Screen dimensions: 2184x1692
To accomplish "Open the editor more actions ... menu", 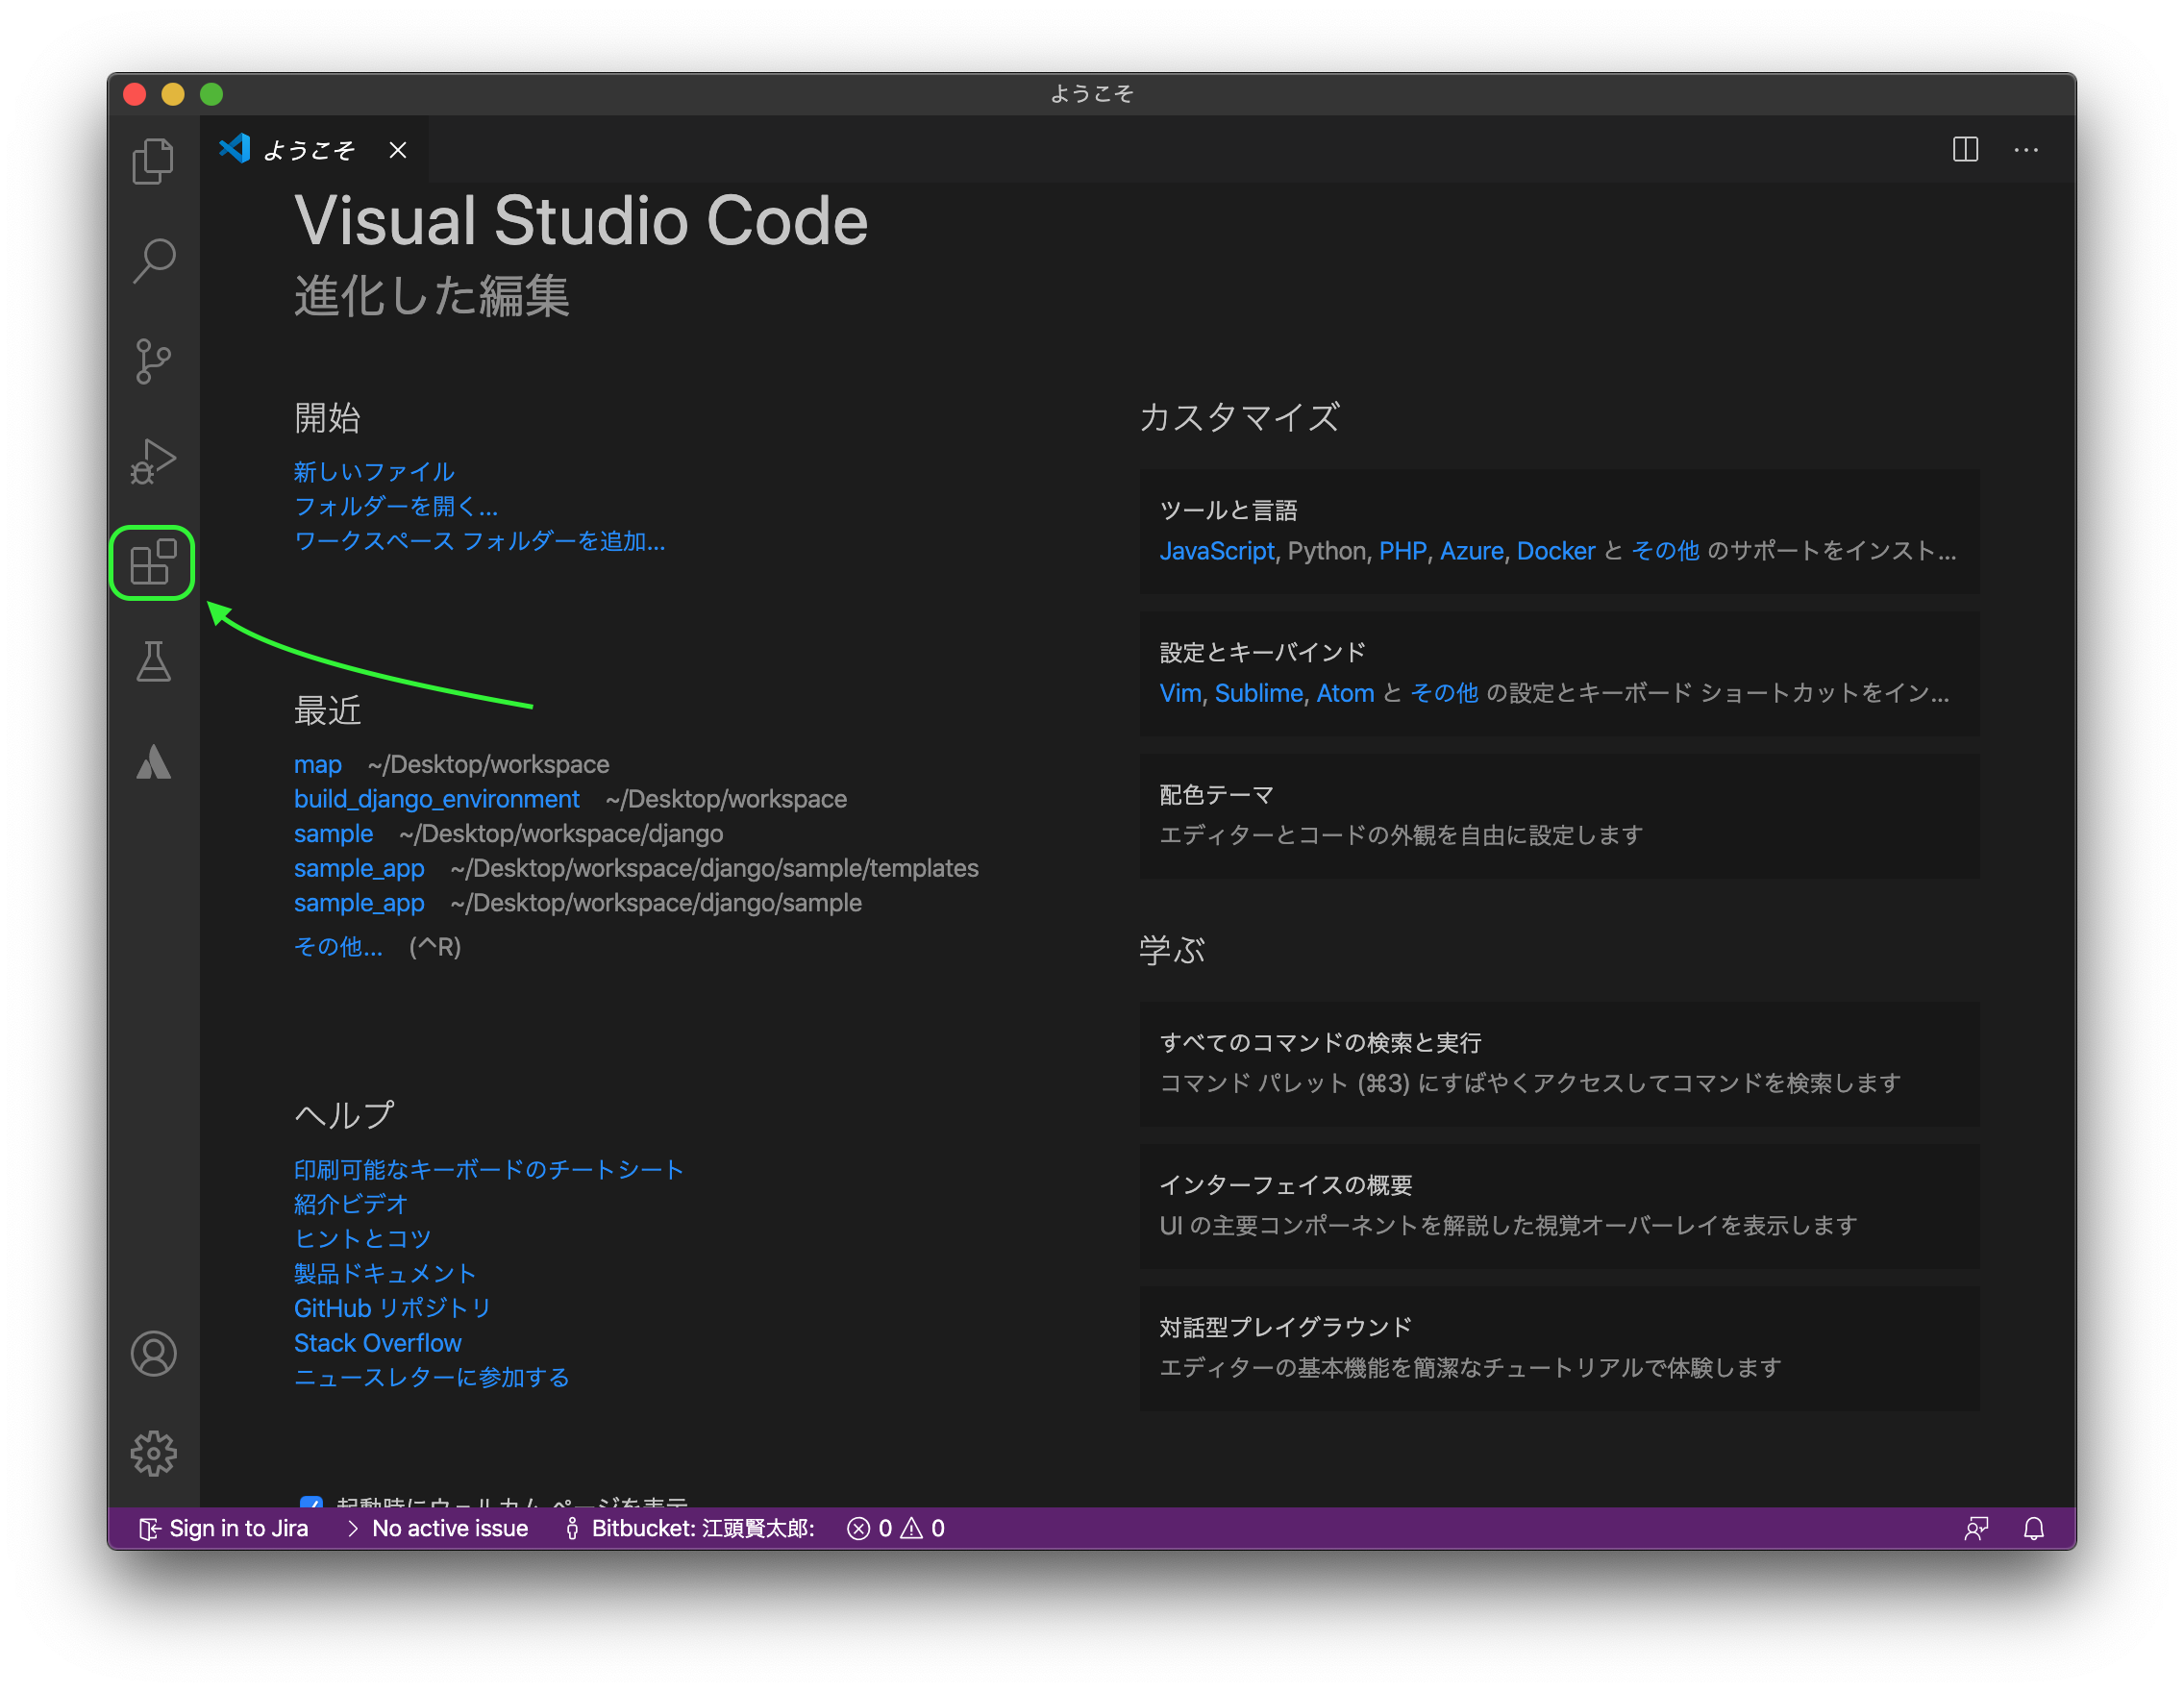I will click(2026, 150).
